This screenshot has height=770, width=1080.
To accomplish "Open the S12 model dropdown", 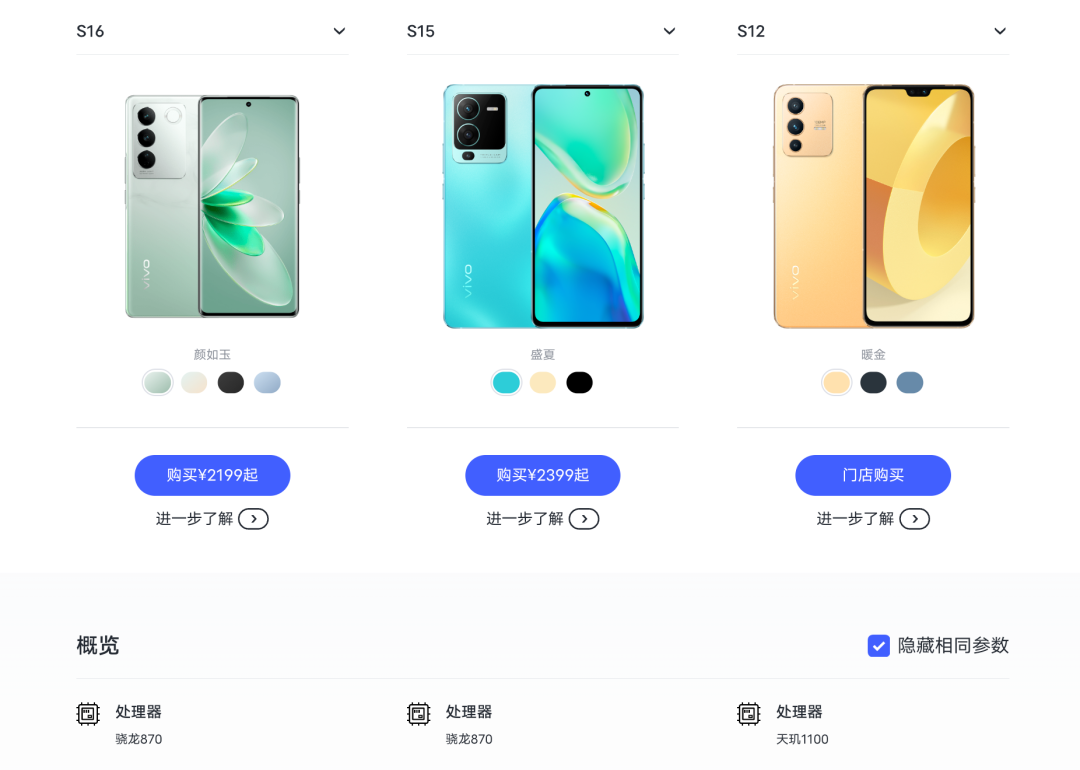I will point(873,31).
